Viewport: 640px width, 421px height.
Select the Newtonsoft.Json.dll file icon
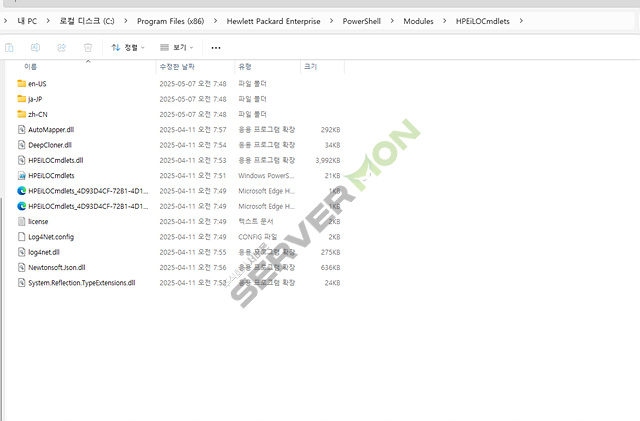[22, 267]
